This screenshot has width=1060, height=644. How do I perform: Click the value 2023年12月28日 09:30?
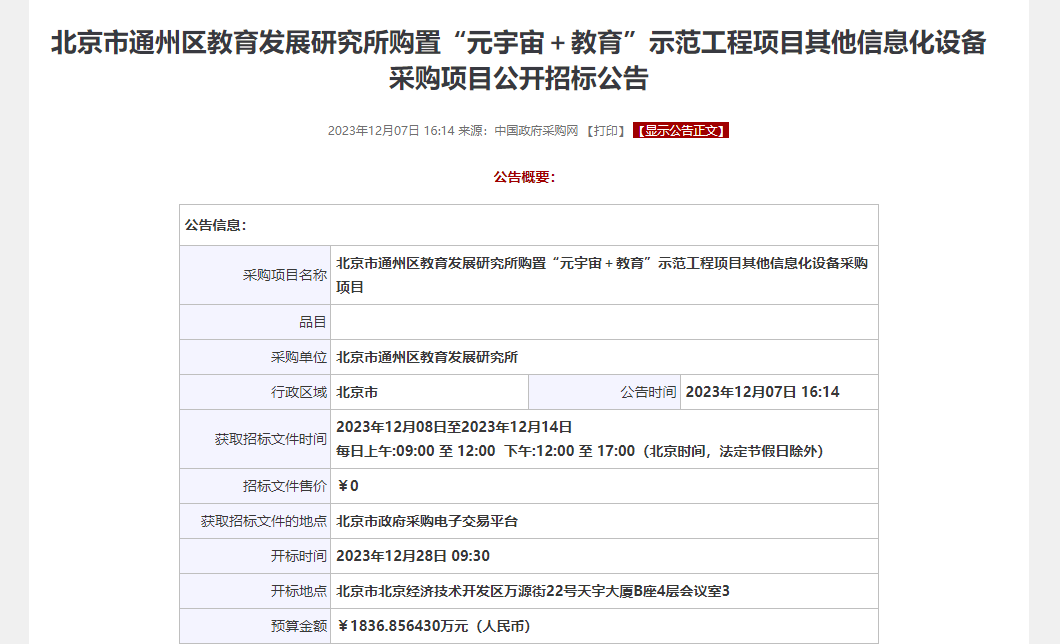point(412,557)
